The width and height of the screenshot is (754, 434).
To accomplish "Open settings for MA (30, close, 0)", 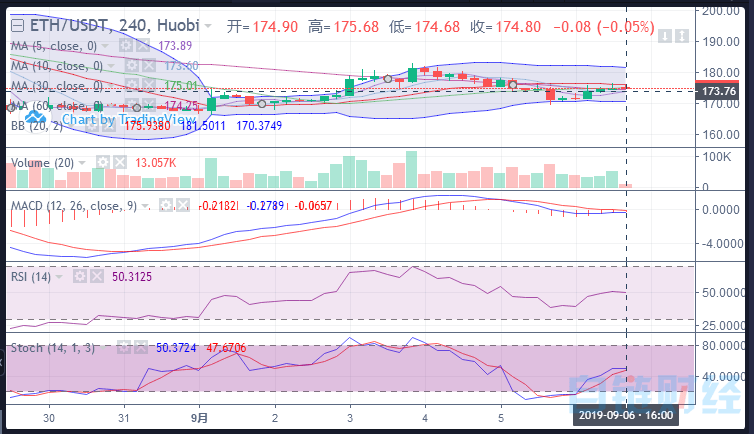I will [x=132, y=86].
